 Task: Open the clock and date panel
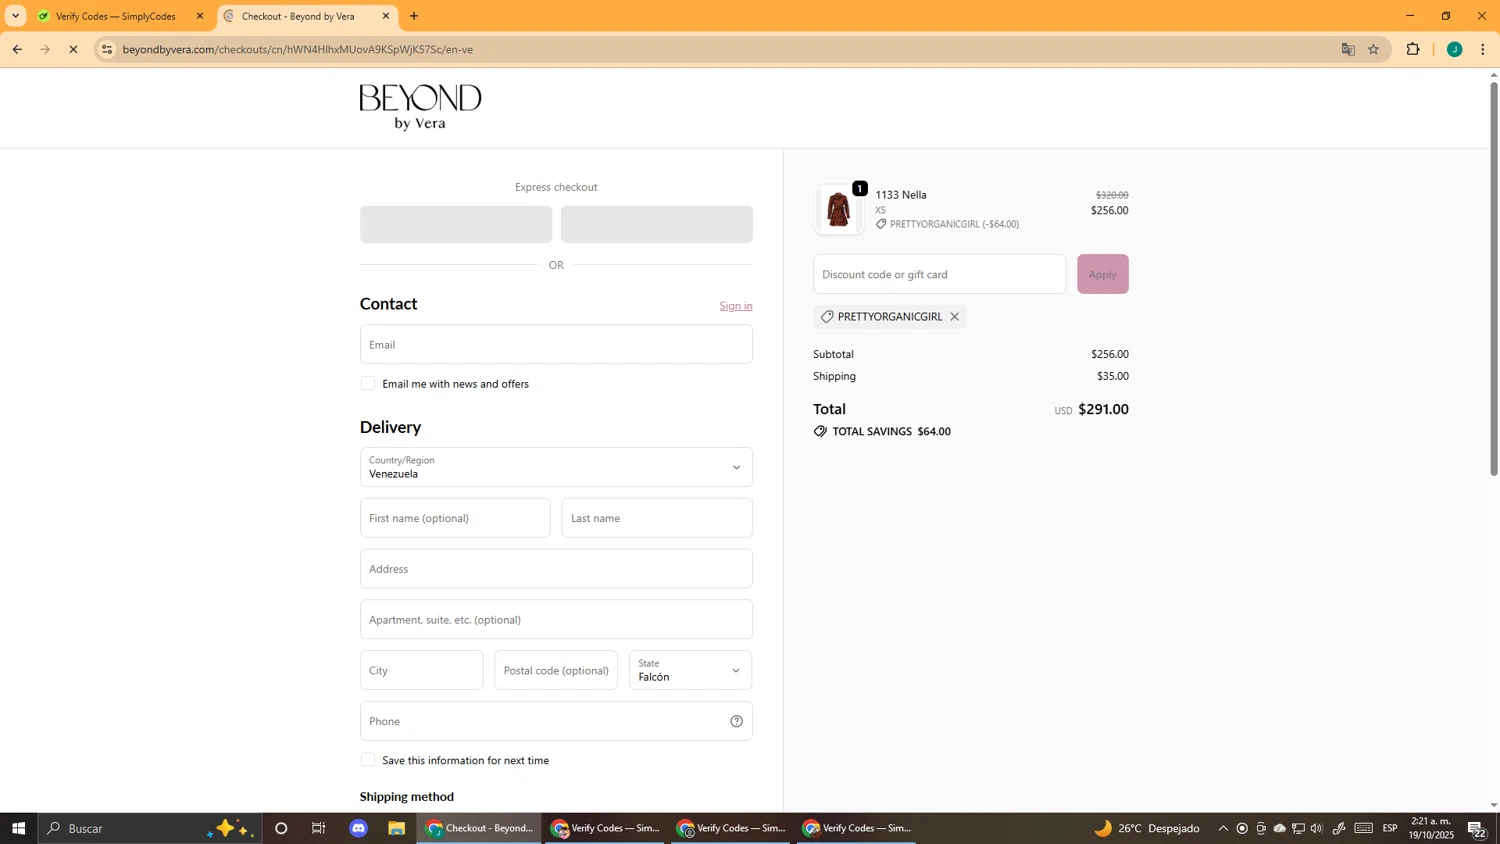[1432, 829]
